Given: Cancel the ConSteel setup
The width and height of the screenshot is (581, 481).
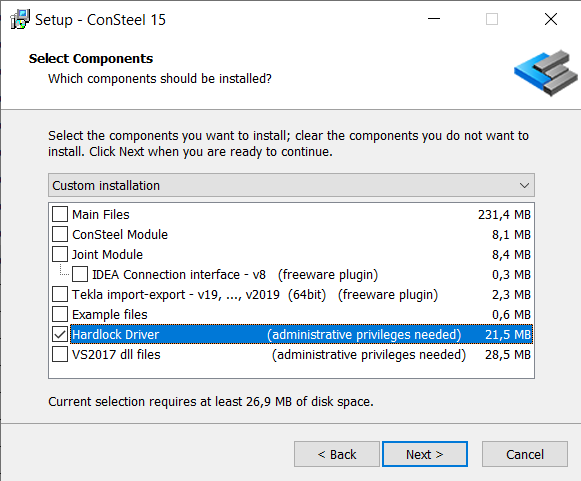Looking at the screenshot, I should [x=525, y=454].
